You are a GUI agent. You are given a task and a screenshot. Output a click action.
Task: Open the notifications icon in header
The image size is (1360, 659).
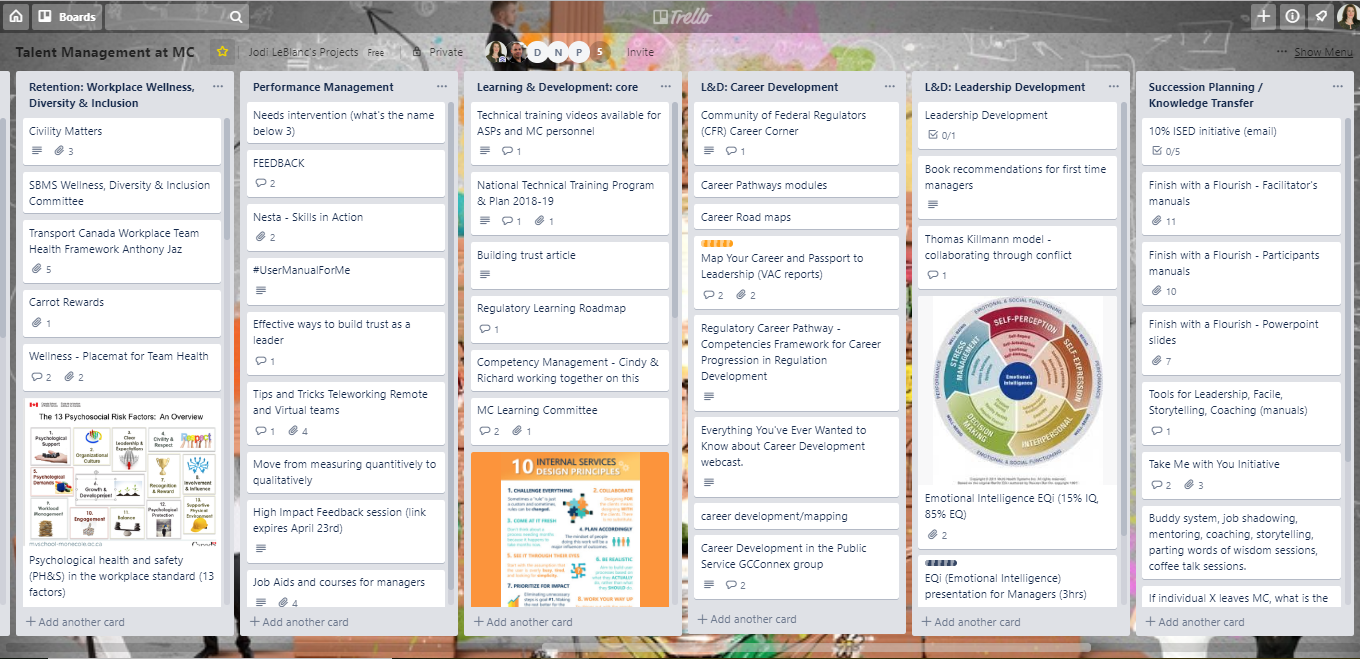click(1320, 16)
